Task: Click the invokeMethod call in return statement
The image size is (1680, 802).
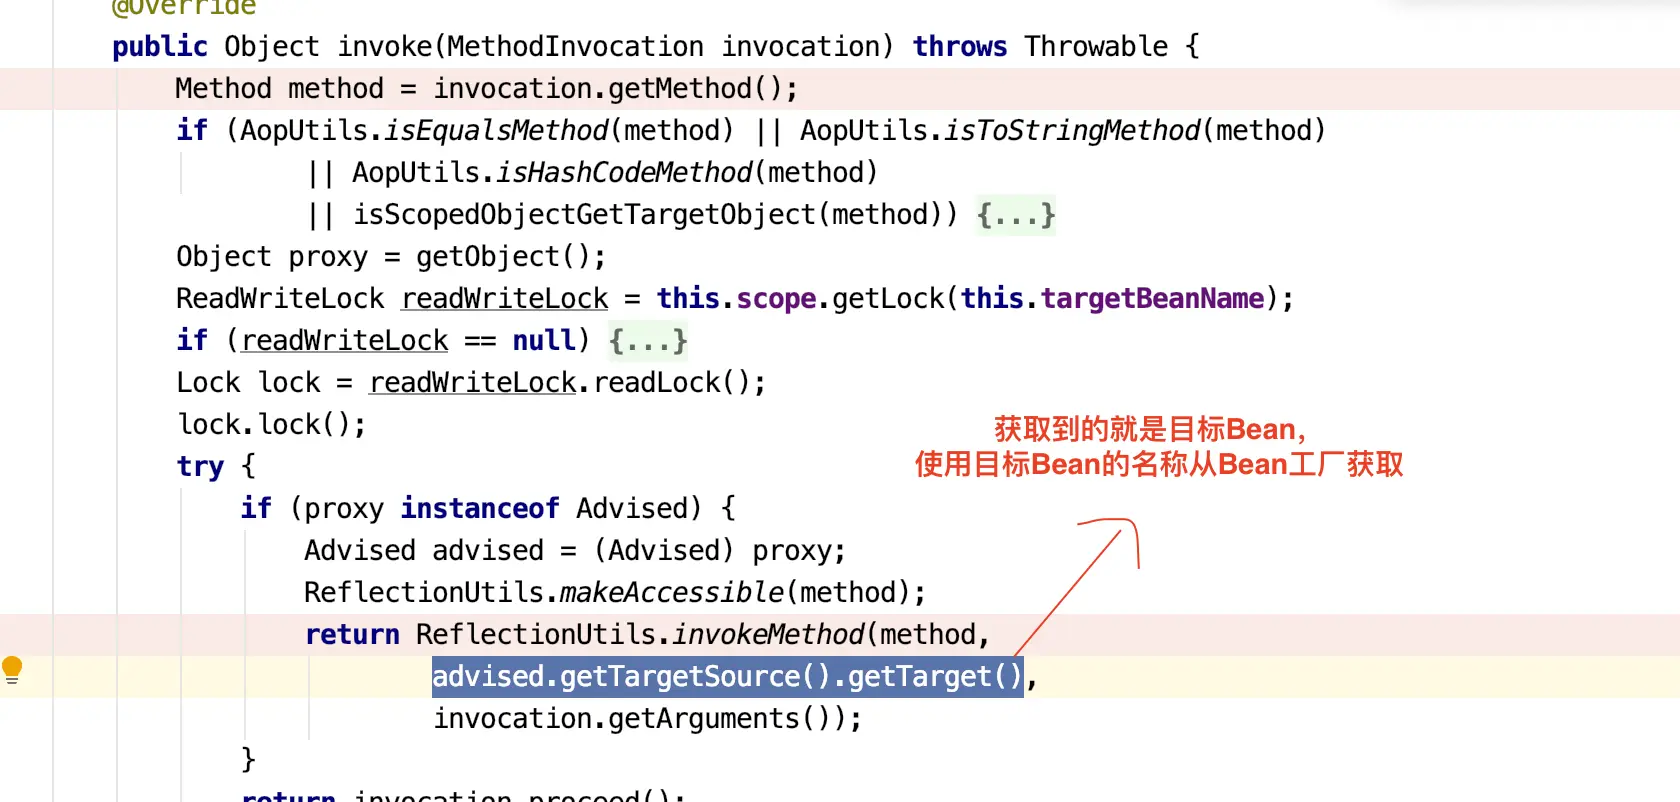Action: [768, 635]
